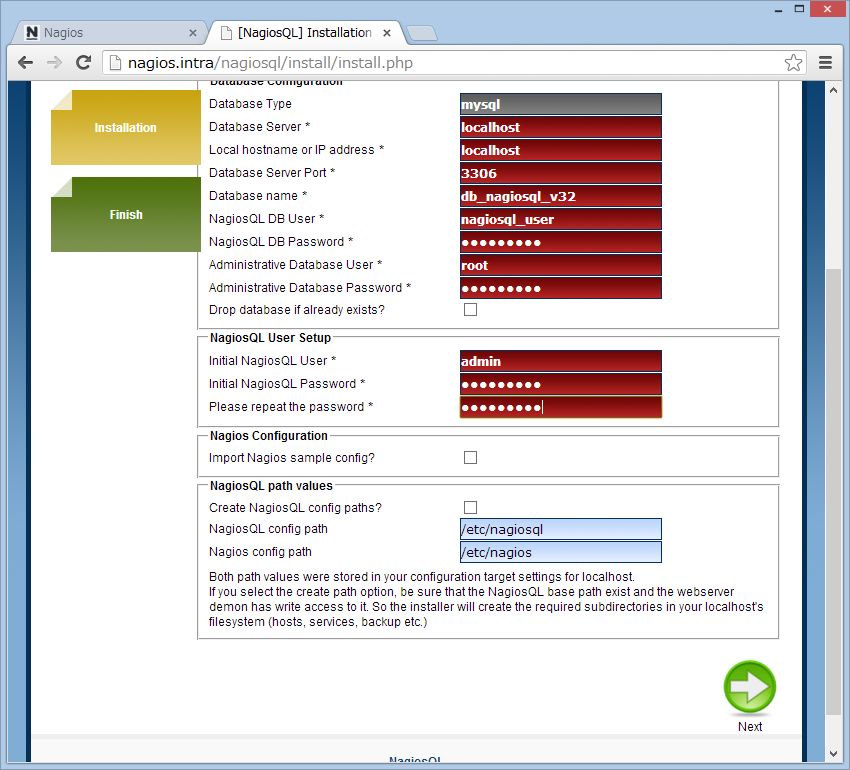The height and width of the screenshot is (770, 850).
Task: Click the Nagios config path field
Action: click(561, 552)
